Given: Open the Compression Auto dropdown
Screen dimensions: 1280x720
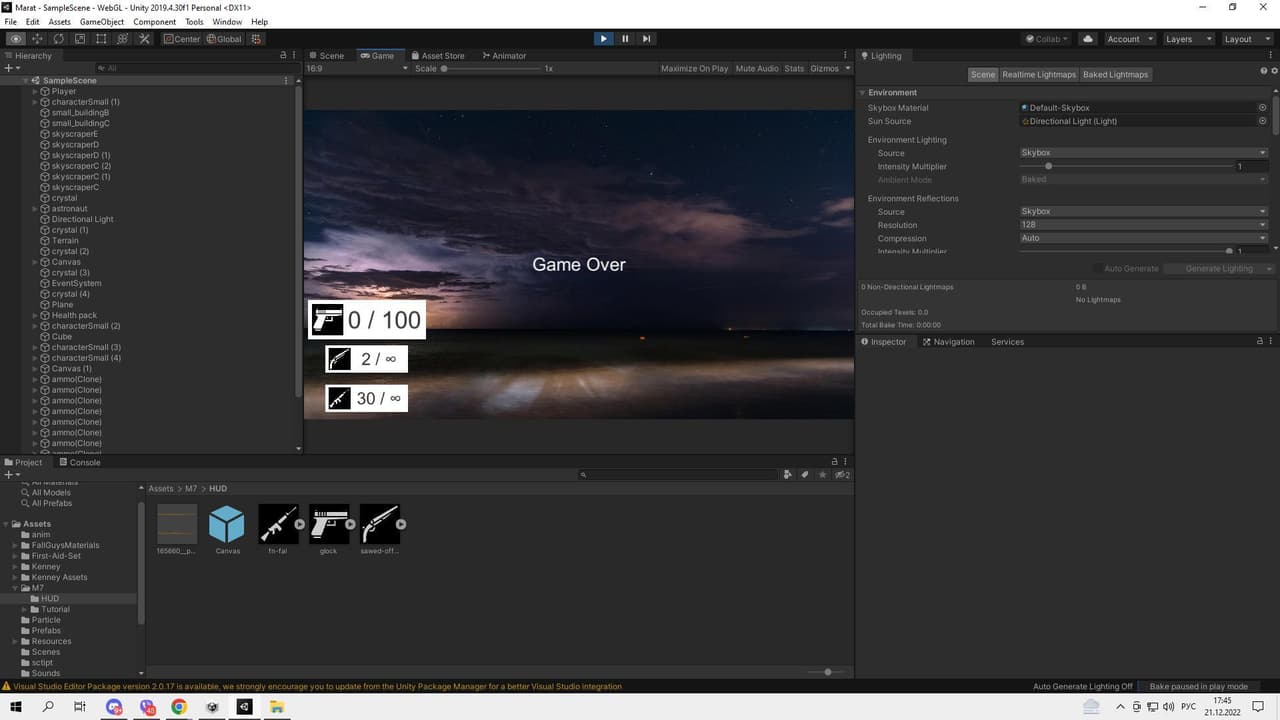Looking at the screenshot, I should click(1143, 238).
